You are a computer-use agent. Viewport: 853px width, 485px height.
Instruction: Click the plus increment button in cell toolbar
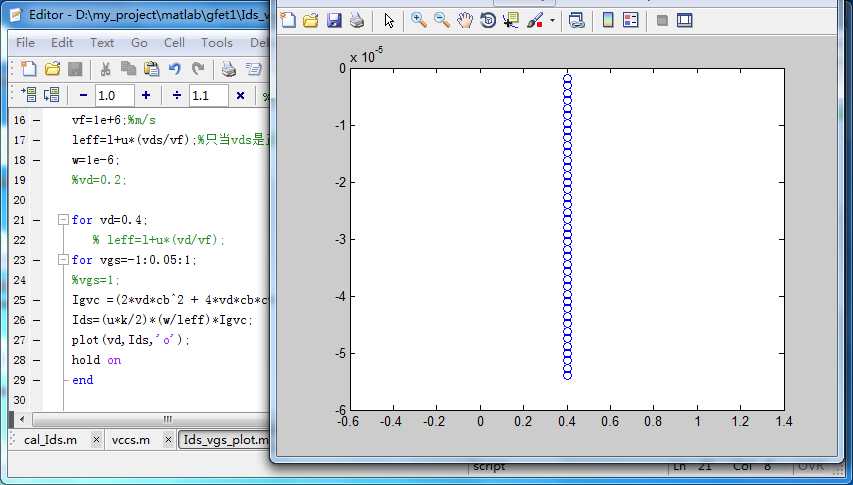[x=146, y=95]
